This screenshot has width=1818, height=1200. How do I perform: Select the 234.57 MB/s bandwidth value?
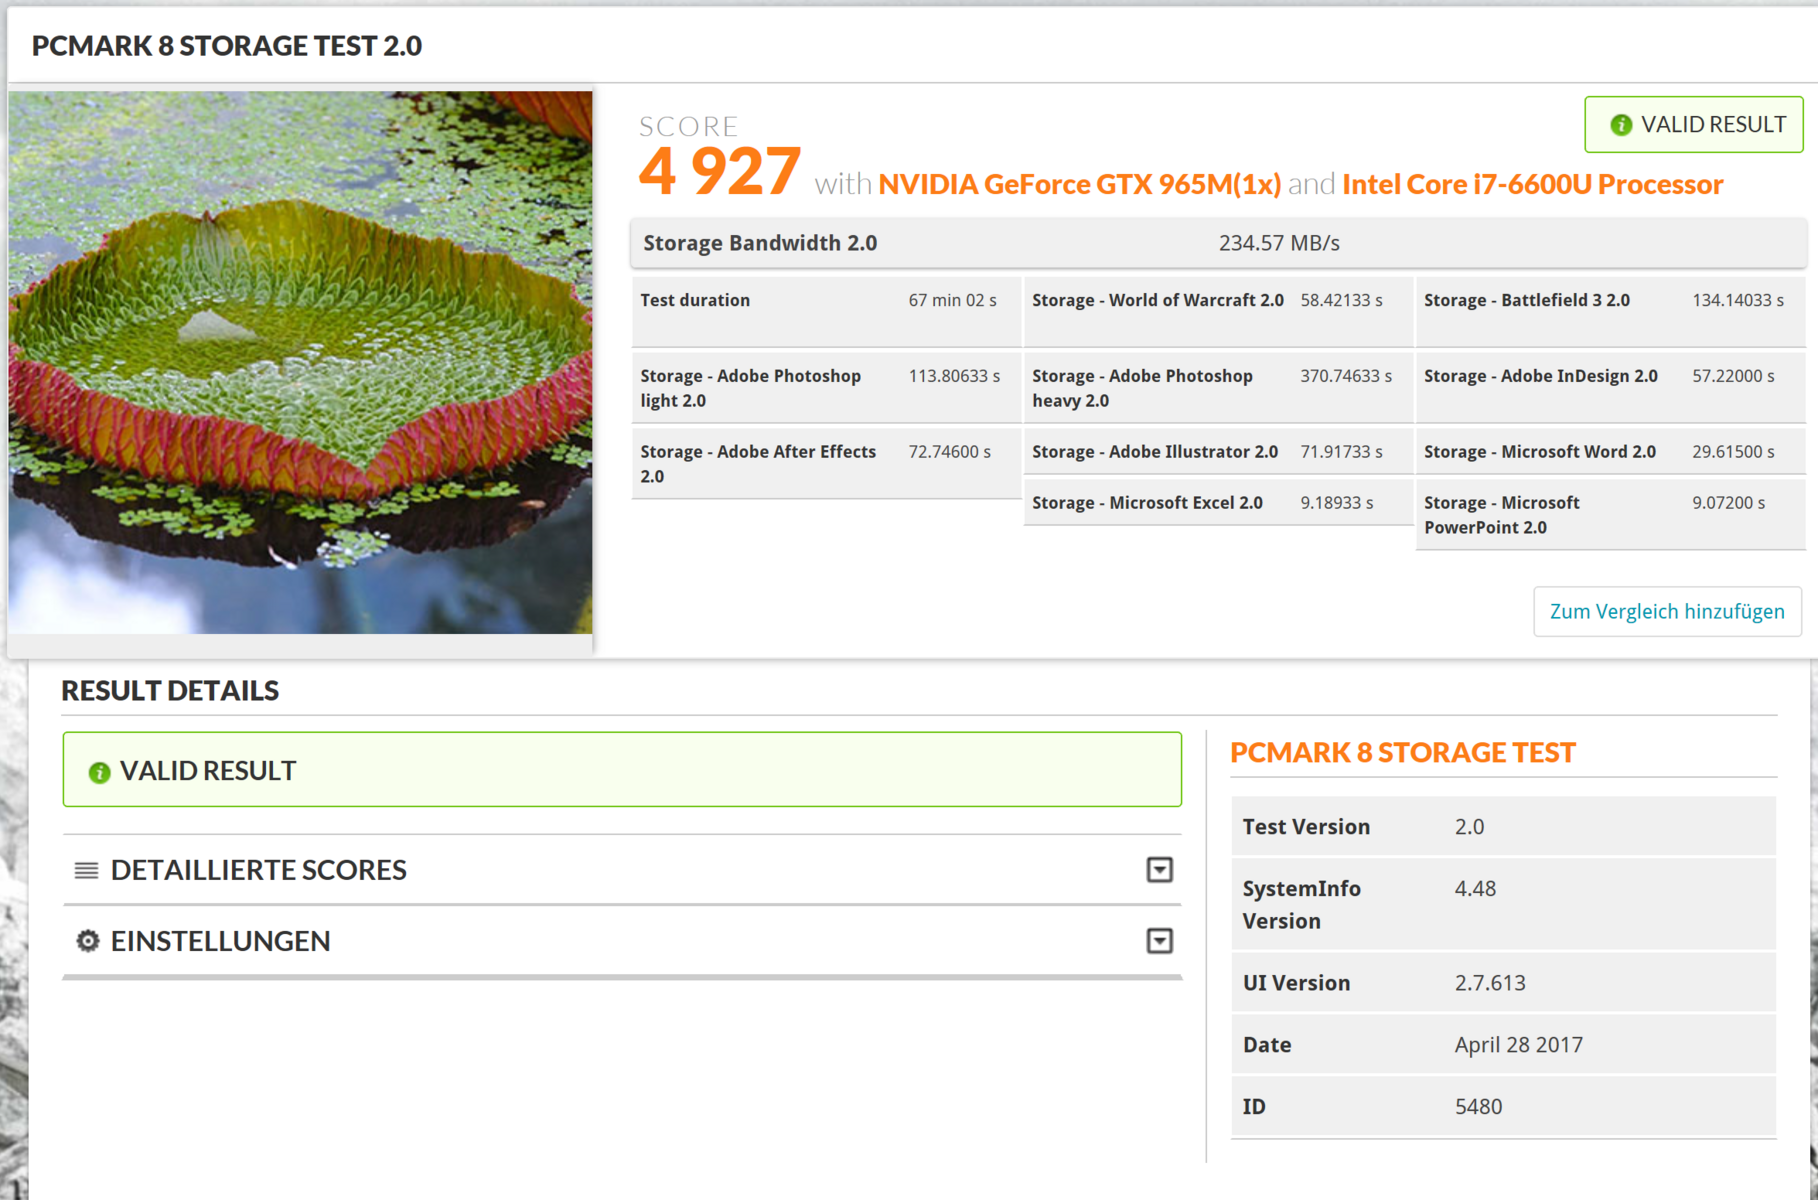[1279, 243]
